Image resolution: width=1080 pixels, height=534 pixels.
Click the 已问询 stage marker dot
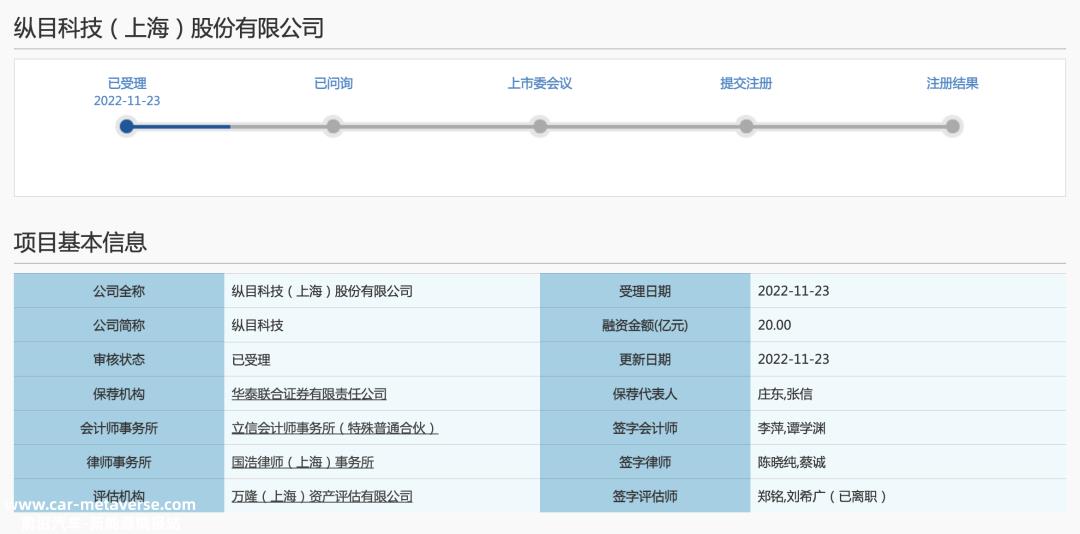pyautogui.click(x=333, y=126)
